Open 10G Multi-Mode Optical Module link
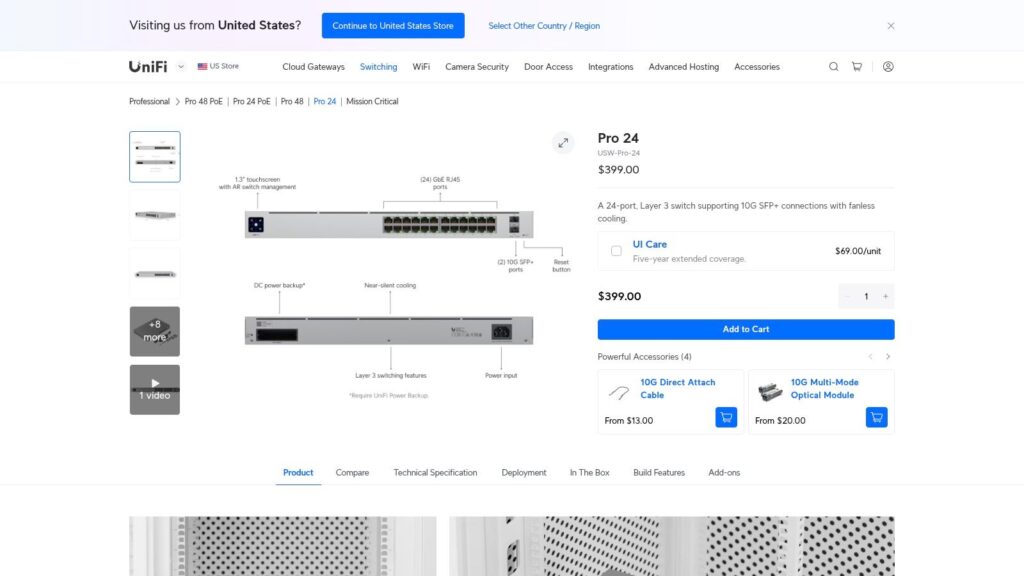1024x576 pixels. pyautogui.click(x=825, y=389)
